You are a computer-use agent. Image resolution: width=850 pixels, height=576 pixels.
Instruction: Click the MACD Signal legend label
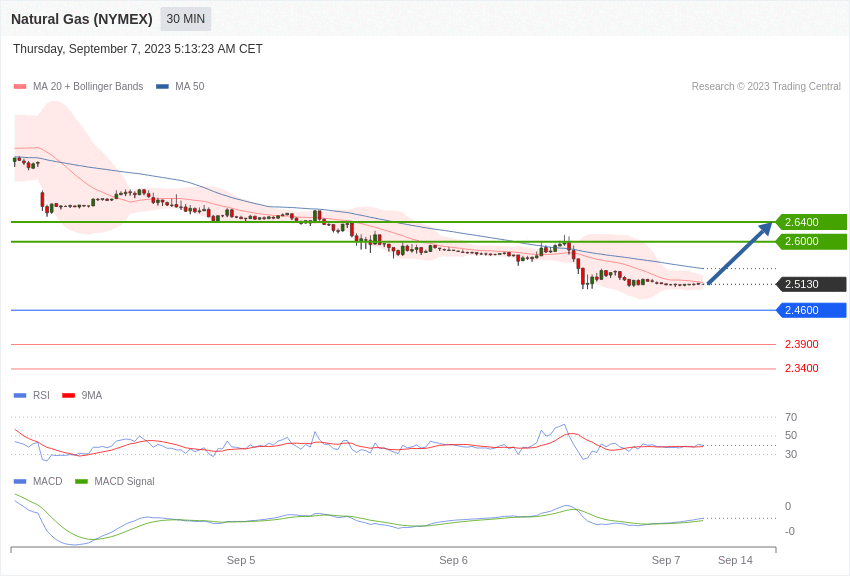(124, 481)
